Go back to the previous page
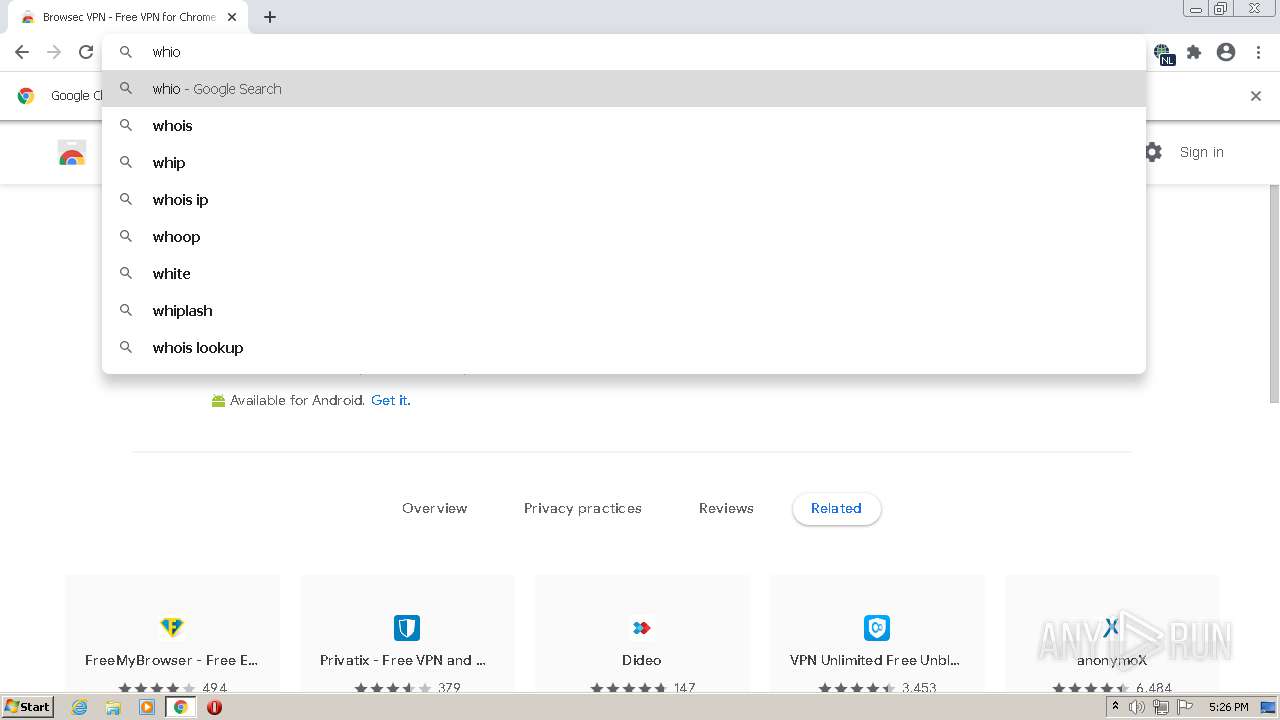The image size is (1280, 720). click(x=22, y=52)
